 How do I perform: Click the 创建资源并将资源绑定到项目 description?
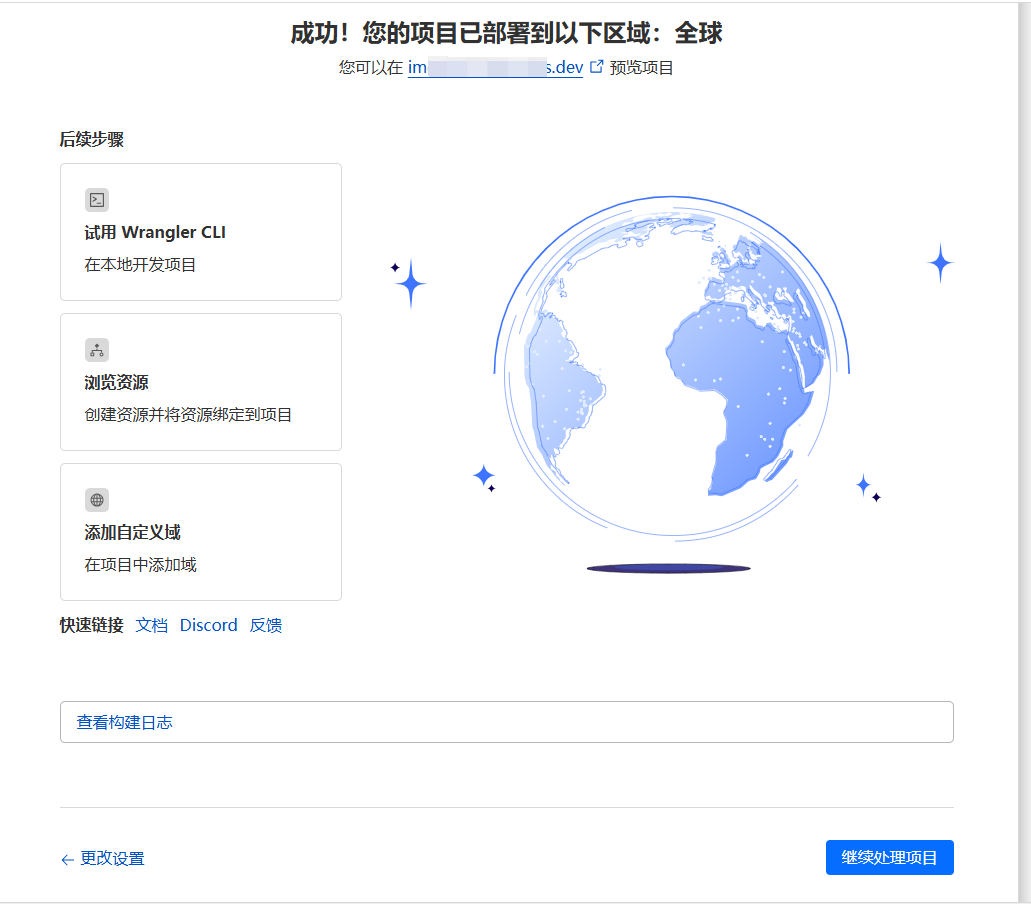pos(188,415)
